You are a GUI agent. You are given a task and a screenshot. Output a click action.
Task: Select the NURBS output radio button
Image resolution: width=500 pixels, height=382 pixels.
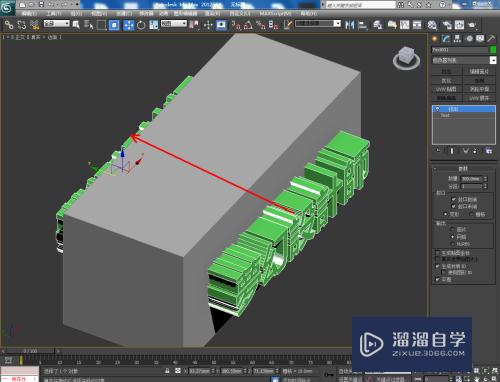pyautogui.click(x=453, y=244)
